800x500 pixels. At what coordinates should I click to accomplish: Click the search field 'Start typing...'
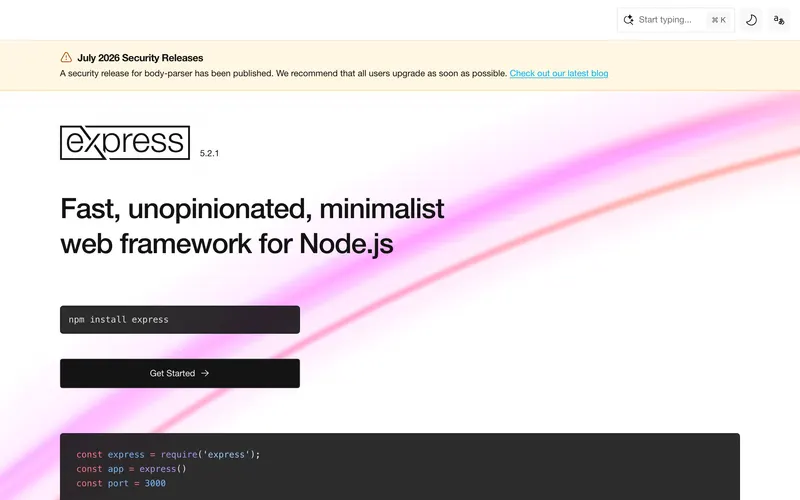click(676, 20)
